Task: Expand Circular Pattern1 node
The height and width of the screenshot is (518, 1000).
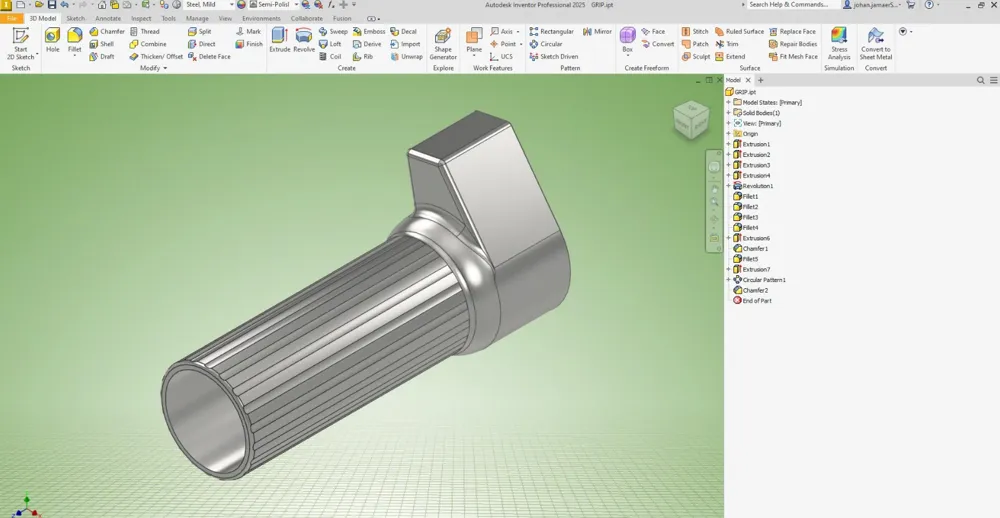Action: (x=728, y=280)
